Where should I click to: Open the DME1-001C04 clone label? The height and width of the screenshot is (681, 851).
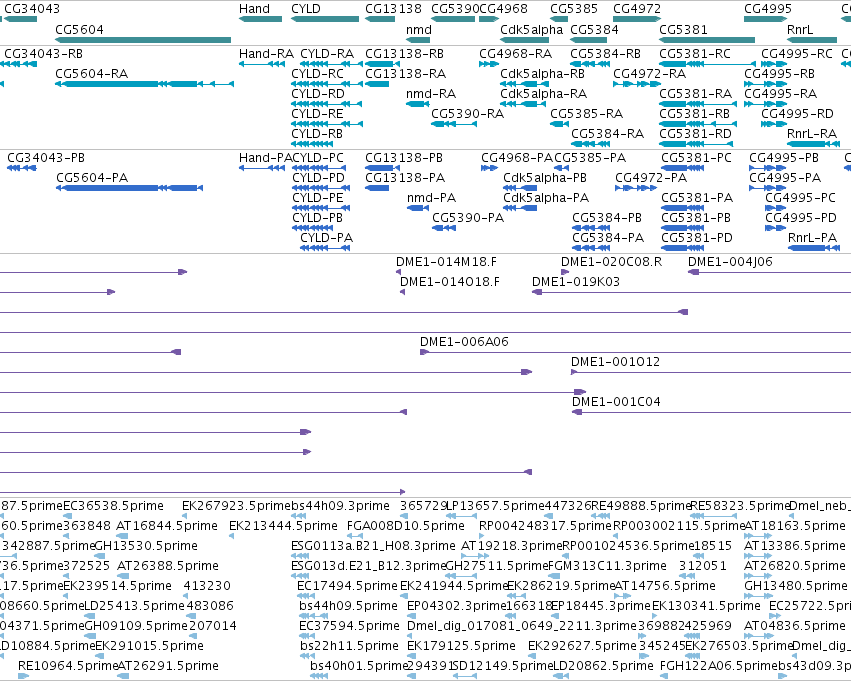click(x=616, y=402)
